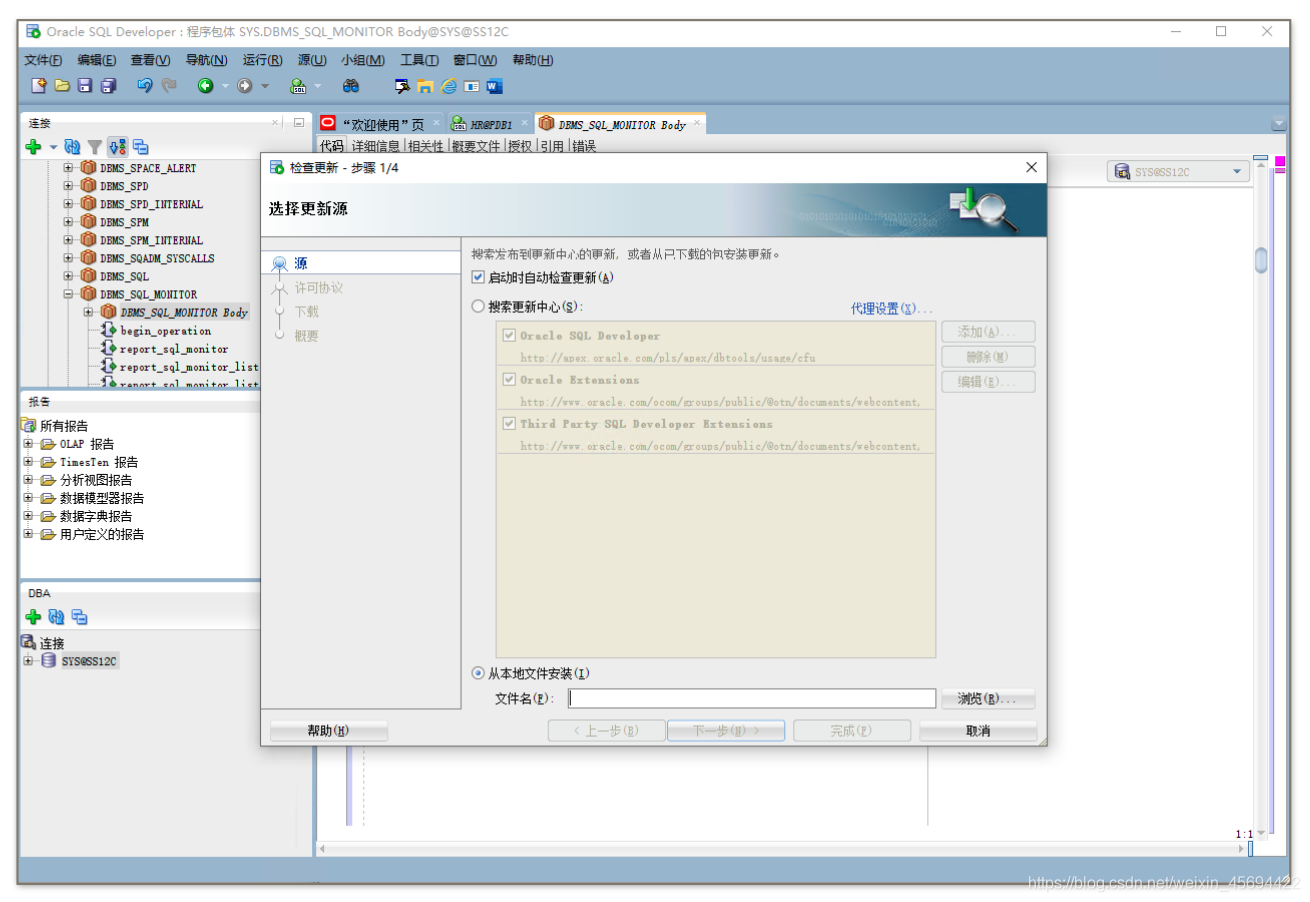
Task: Expand the TimesTen reports folder
Action: pos(29,462)
